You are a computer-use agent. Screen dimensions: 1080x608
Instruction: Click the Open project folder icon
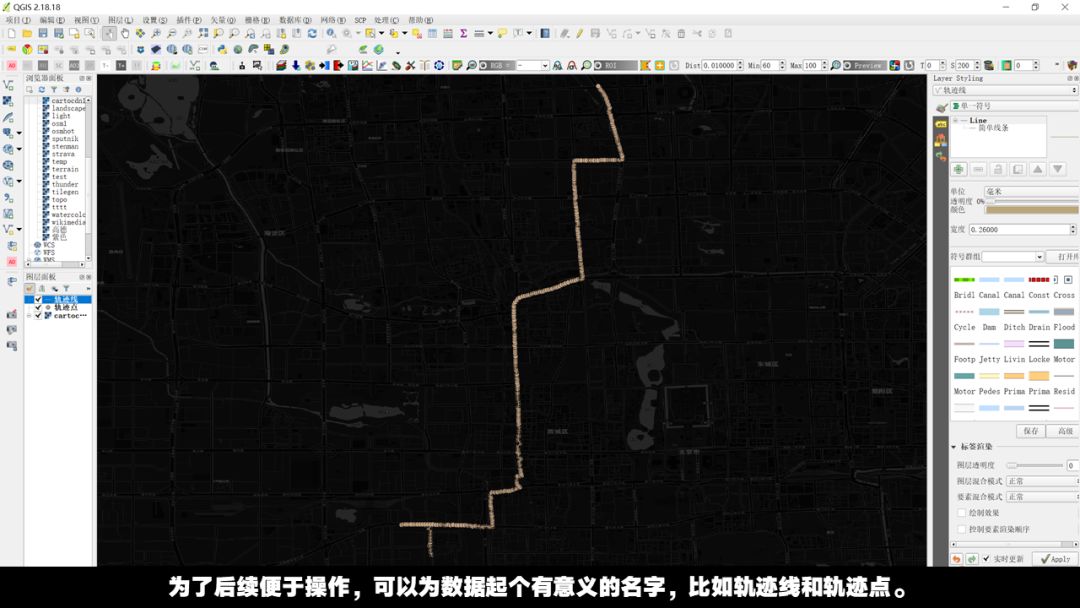[27, 33]
